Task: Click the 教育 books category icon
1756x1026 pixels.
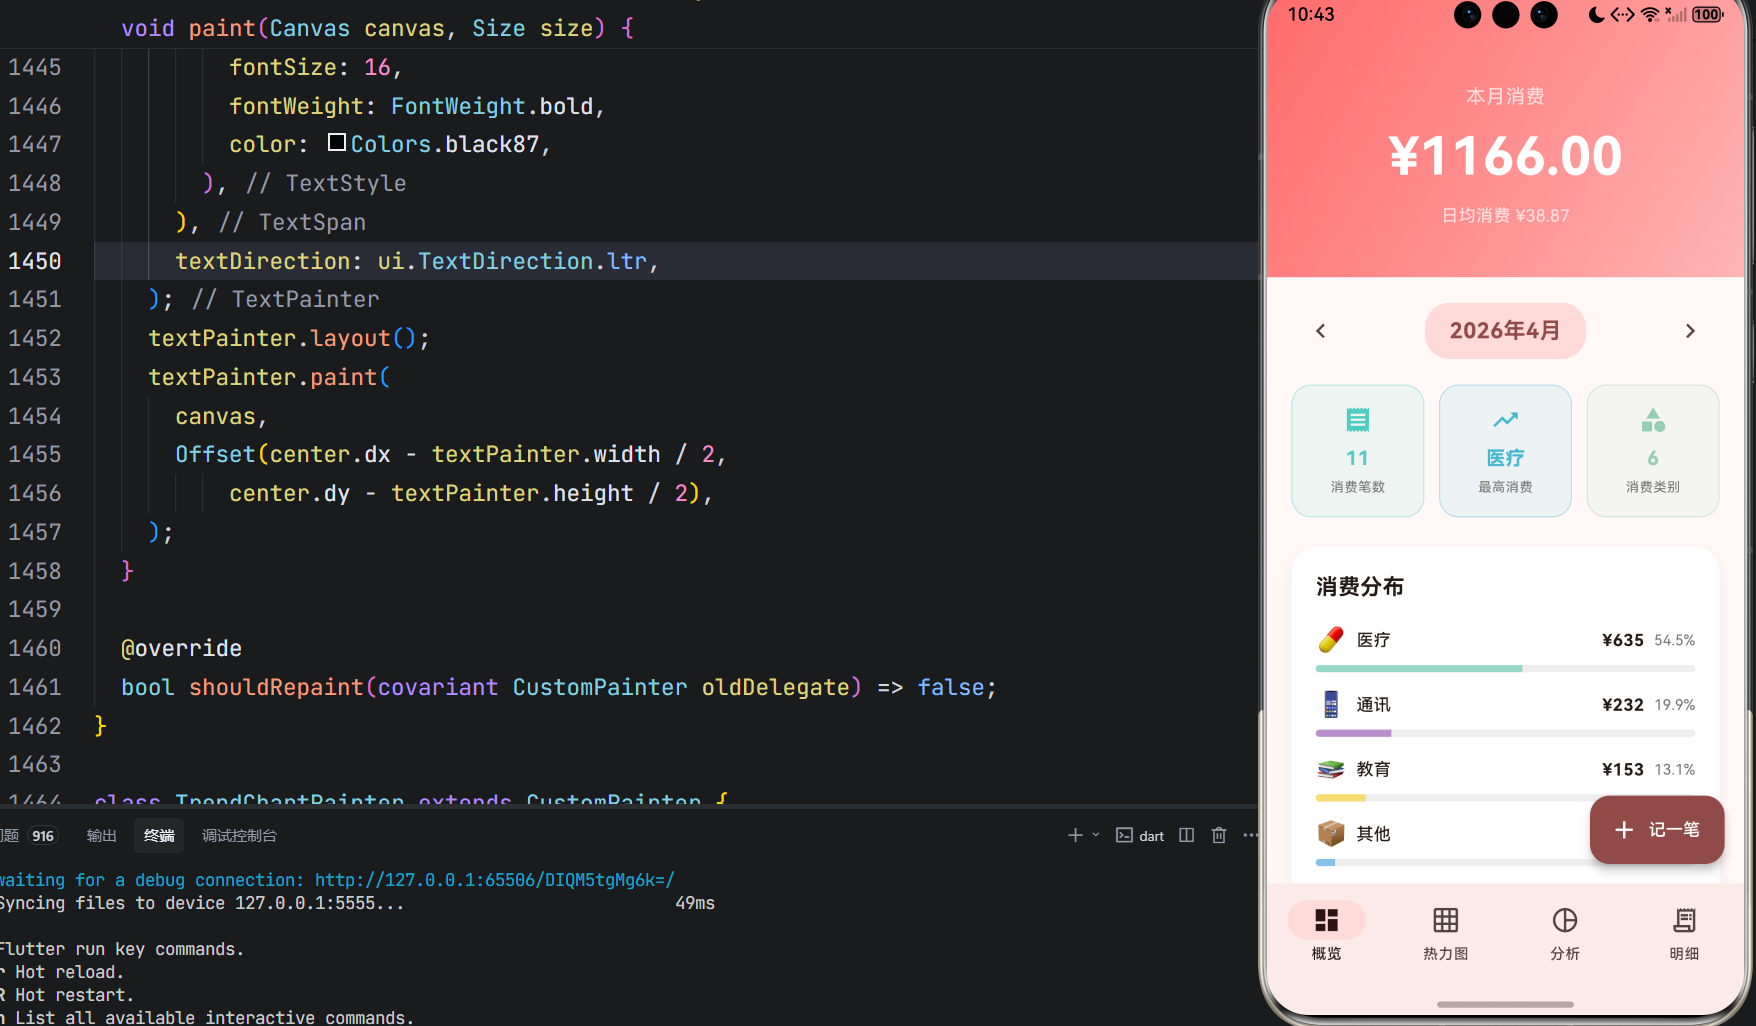Action: [1331, 769]
